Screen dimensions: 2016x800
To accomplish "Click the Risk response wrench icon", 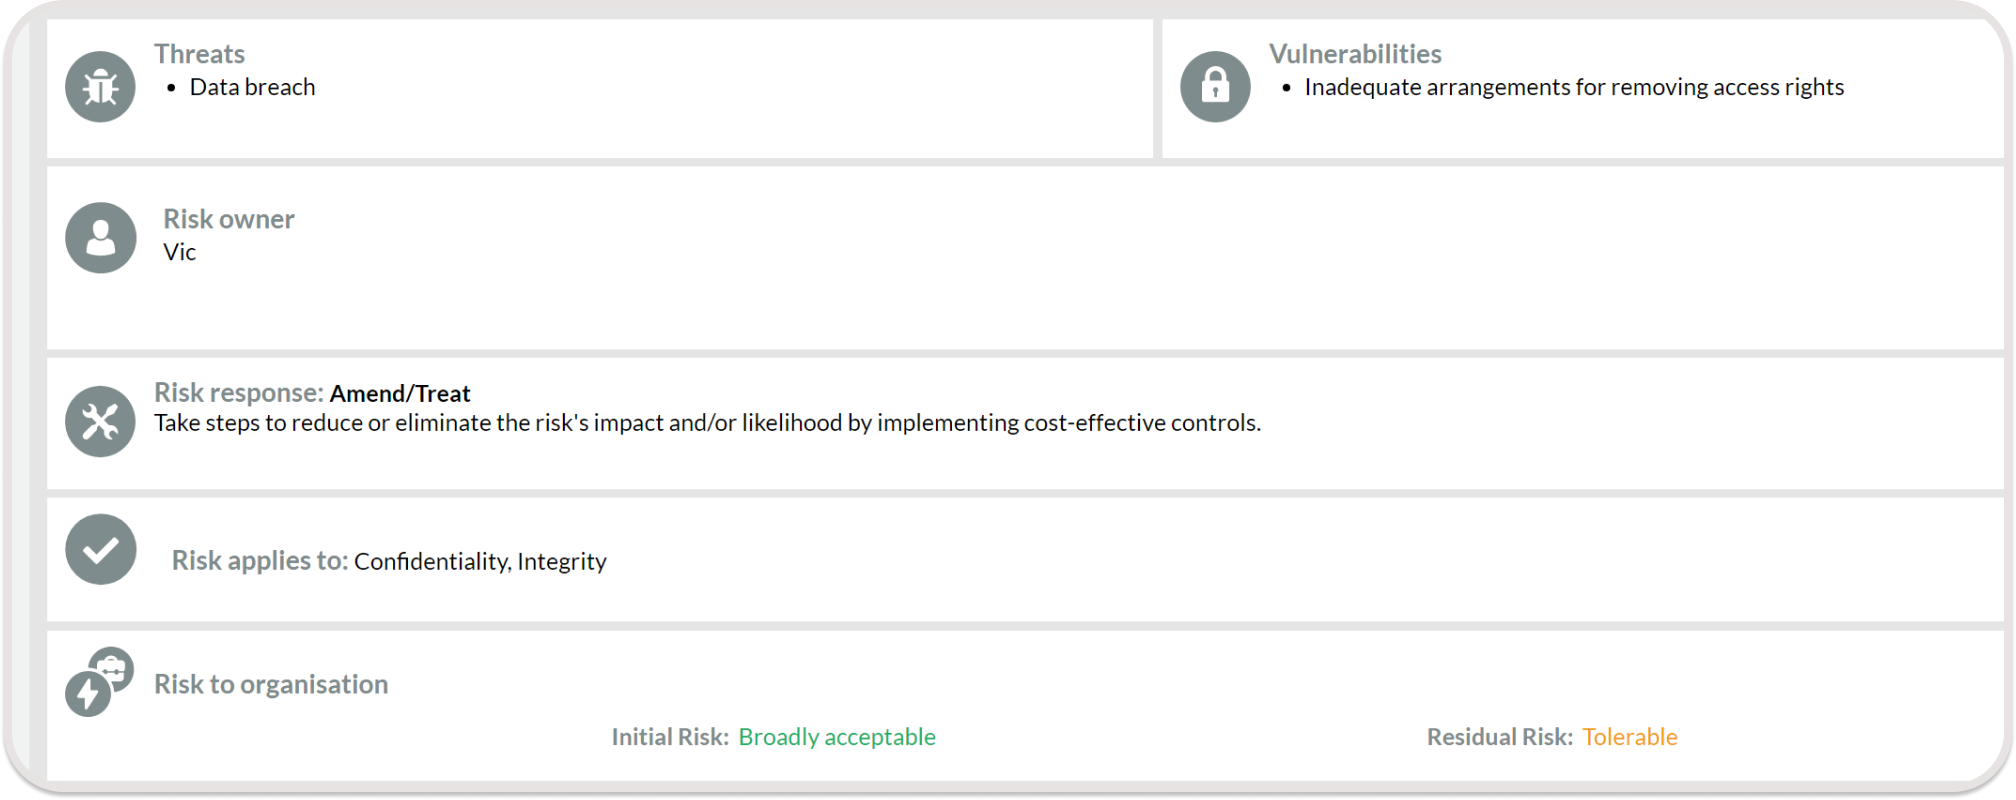I will pos(100,422).
